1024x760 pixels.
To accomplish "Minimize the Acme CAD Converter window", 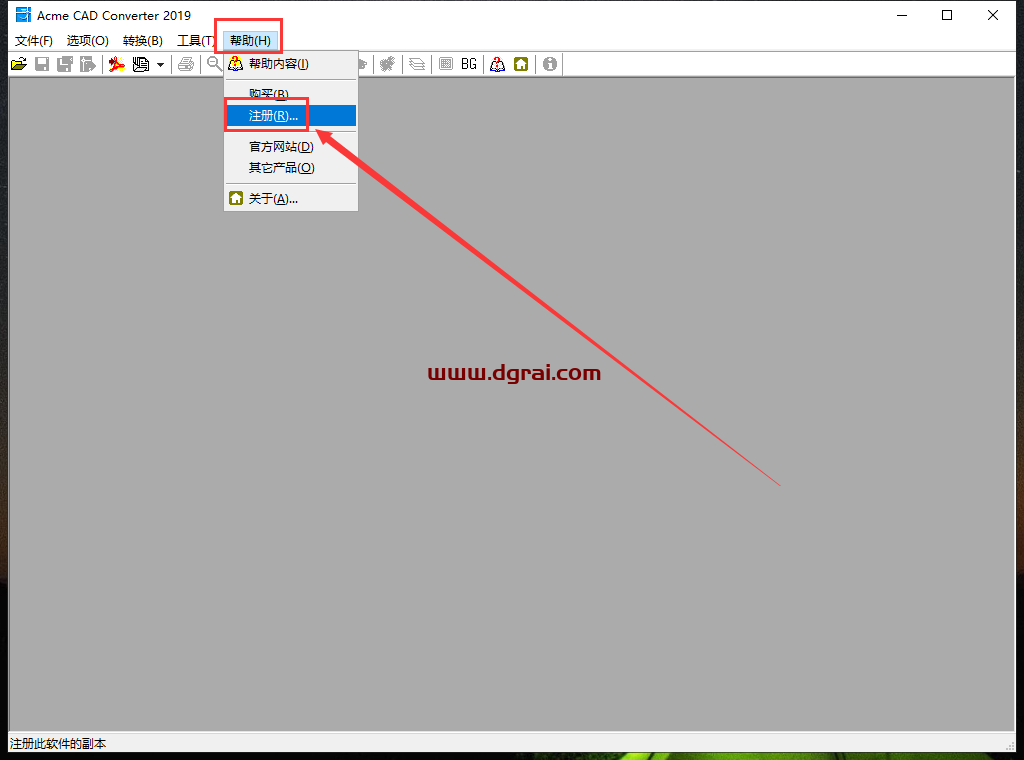I will point(902,15).
